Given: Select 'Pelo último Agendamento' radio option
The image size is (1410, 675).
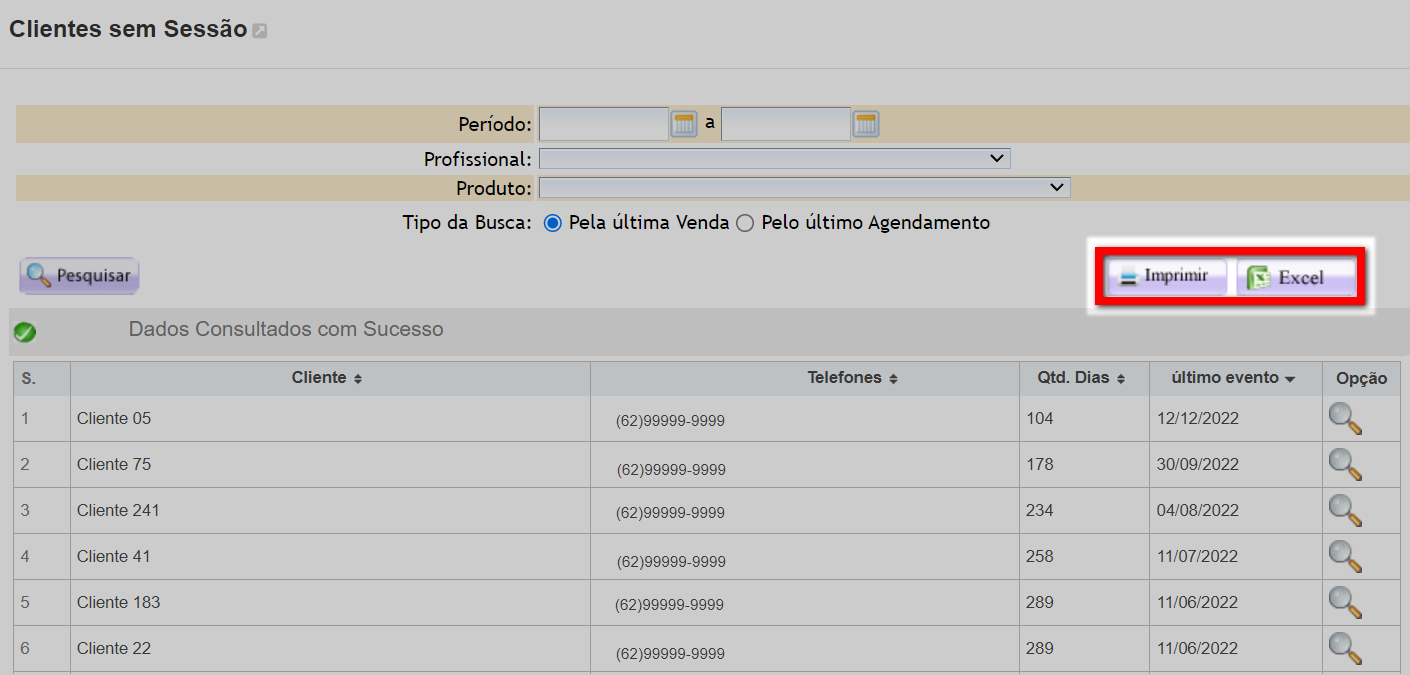Looking at the screenshot, I should coord(745,224).
